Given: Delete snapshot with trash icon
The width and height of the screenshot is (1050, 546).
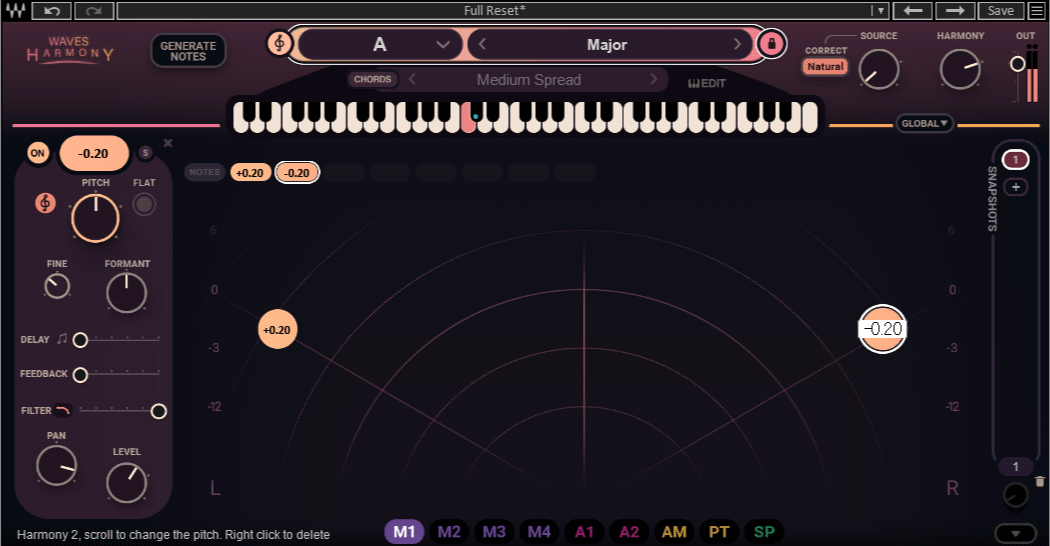Looking at the screenshot, I should point(1039,481).
